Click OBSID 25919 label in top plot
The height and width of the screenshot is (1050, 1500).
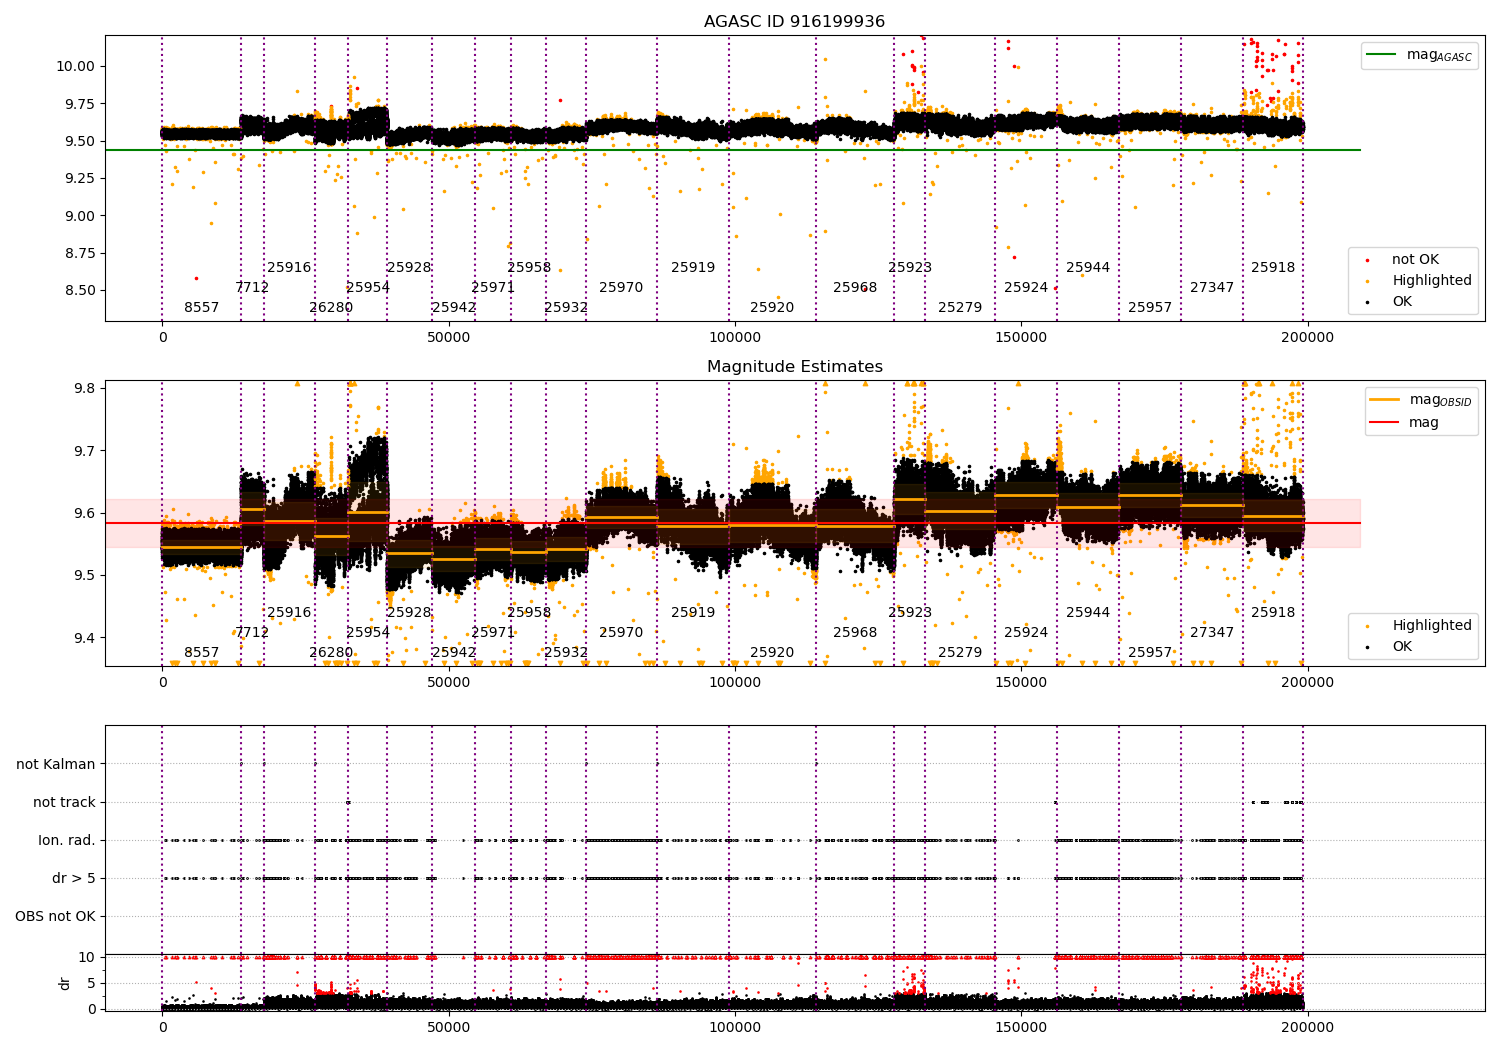[693, 268]
